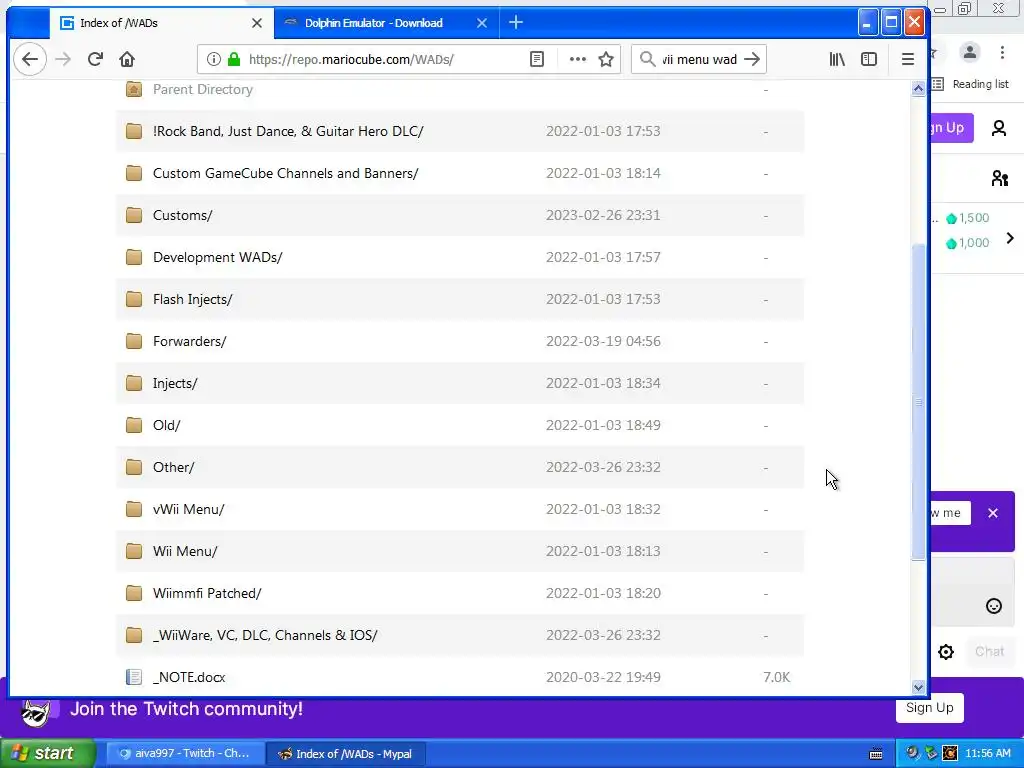Viewport: 1024px width, 768px height.
Task: Open Chrome profile avatar icon
Action: 970,52
